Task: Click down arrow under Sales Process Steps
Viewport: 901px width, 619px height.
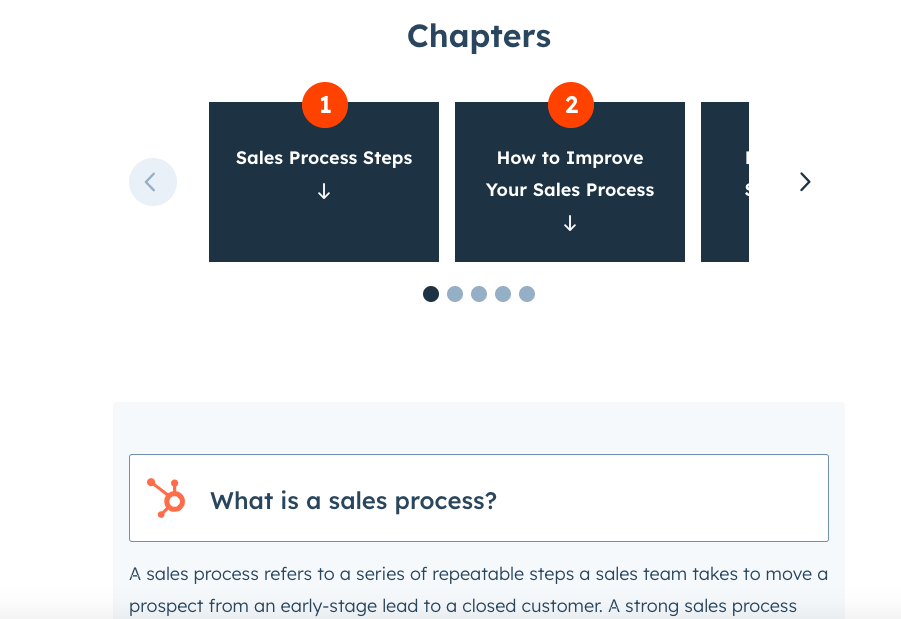Action: click(x=324, y=192)
